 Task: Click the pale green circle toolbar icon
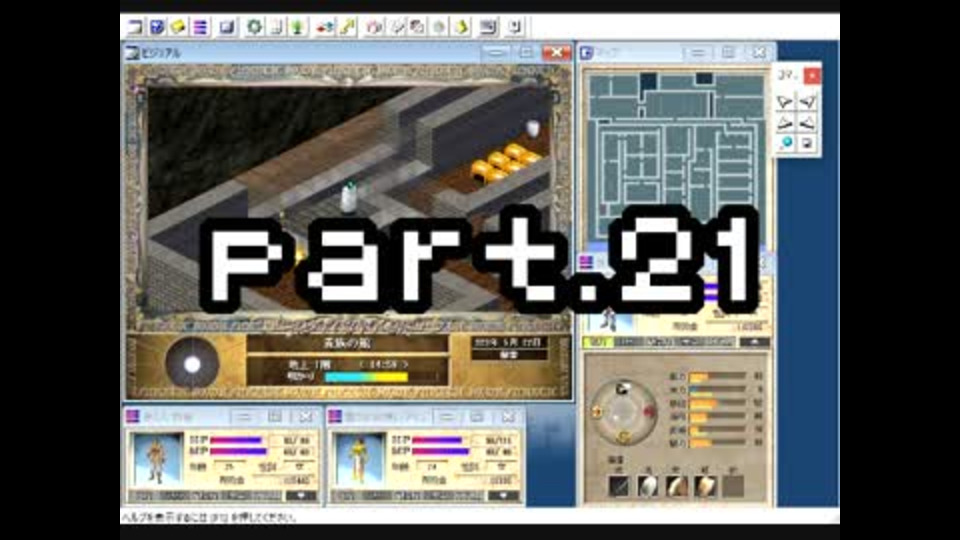click(x=439, y=27)
